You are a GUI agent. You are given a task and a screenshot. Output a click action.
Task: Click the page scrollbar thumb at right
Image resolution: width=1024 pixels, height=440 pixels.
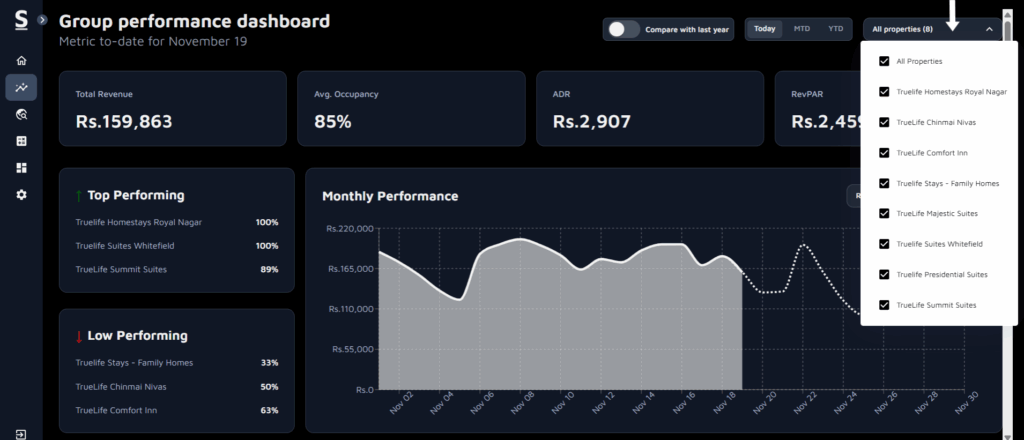[x=1007, y=28]
